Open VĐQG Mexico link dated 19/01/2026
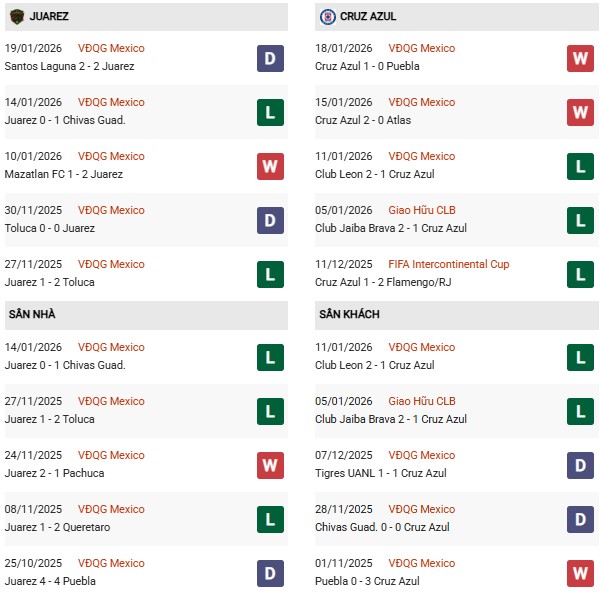The width and height of the screenshot is (600, 595). pos(111,48)
